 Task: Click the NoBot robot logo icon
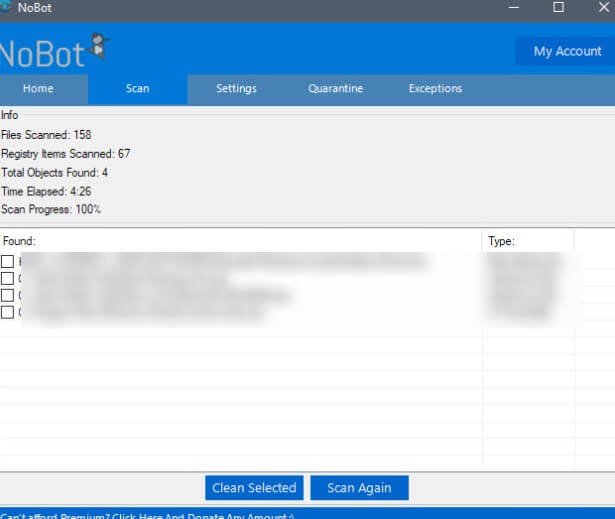[99, 46]
